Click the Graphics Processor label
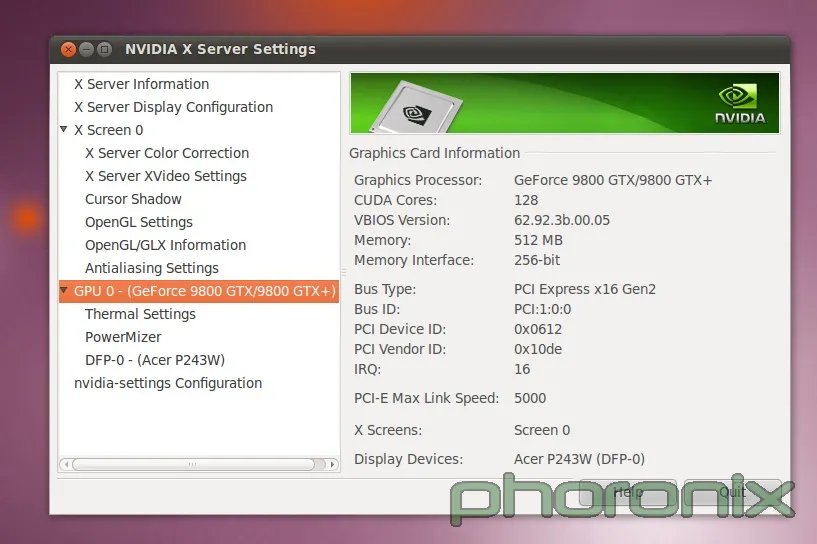Image resolution: width=817 pixels, height=544 pixels. [x=418, y=180]
